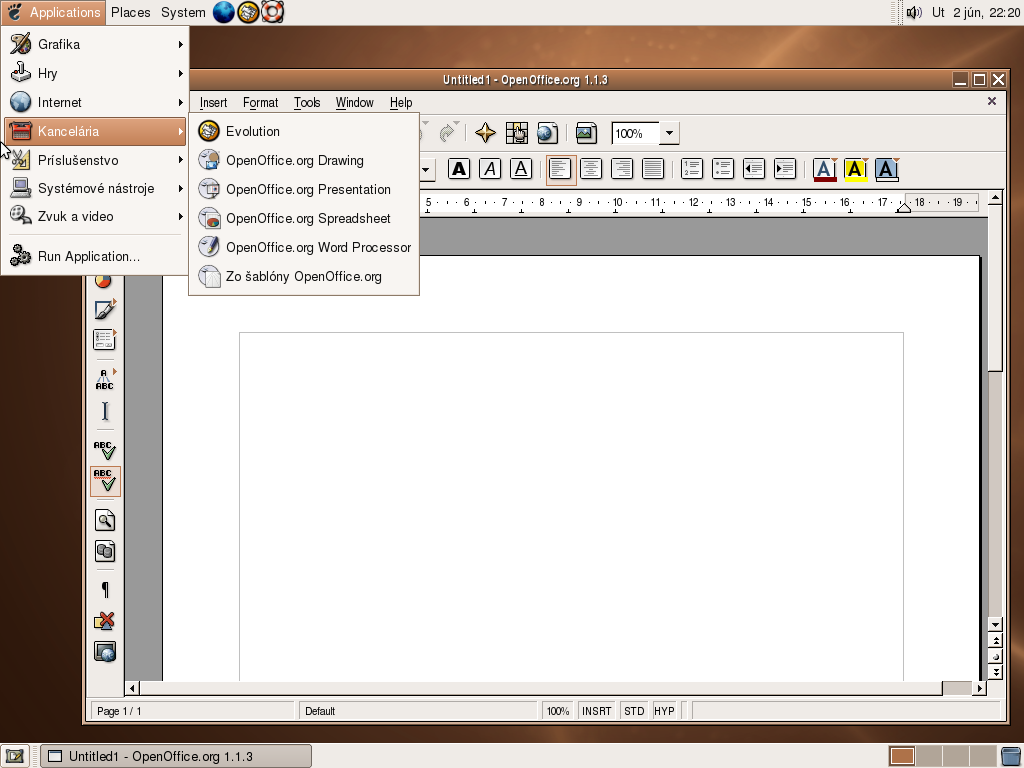This screenshot has height=768, width=1024.
Task: Click the Insert Form Controls icon
Action: (104, 340)
